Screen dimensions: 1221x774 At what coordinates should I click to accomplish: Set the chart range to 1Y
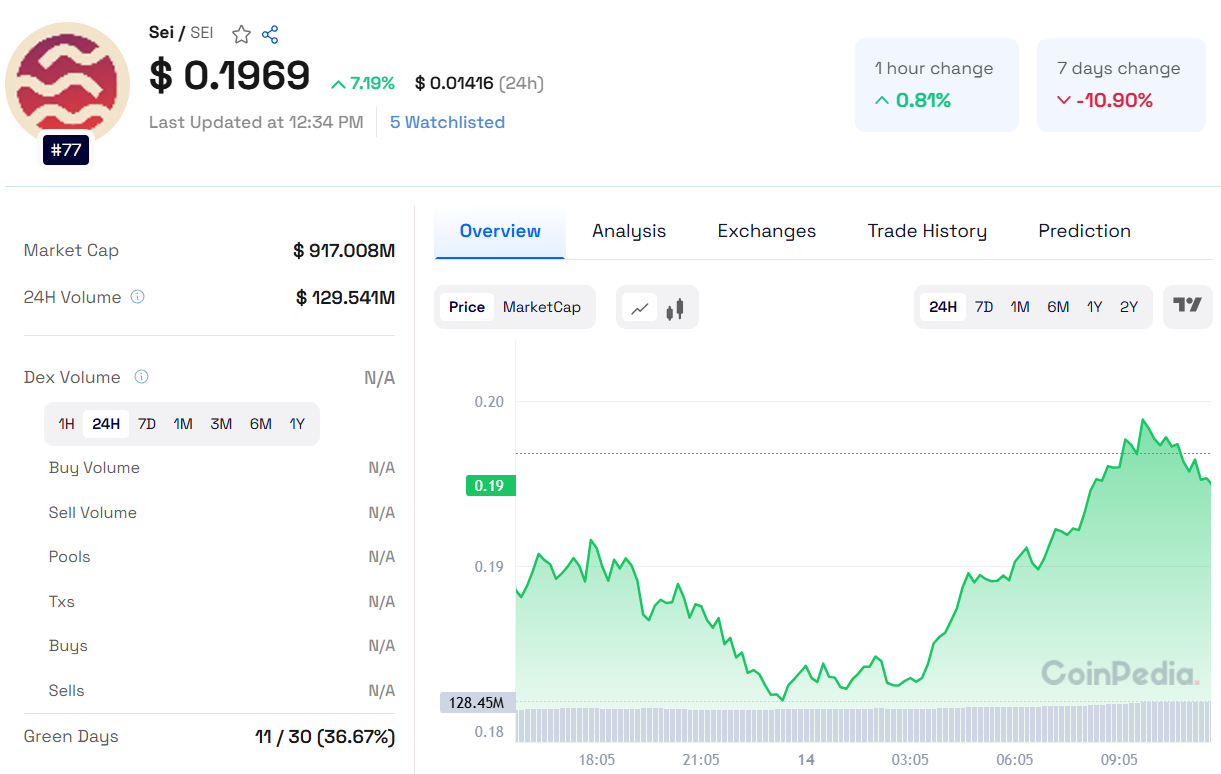click(x=1095, y=307)
